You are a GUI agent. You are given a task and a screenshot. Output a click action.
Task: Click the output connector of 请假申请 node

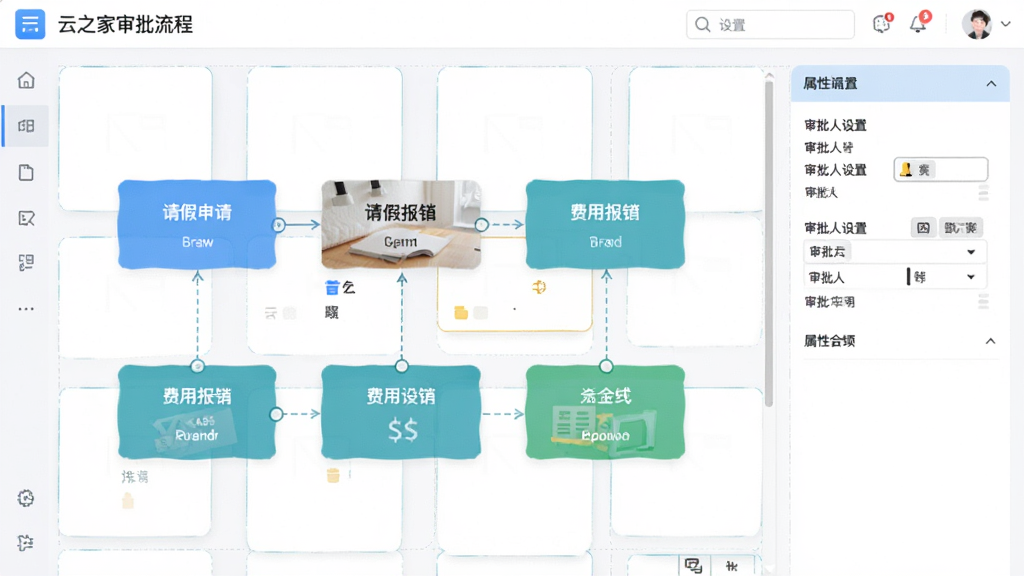pos(279,225)
